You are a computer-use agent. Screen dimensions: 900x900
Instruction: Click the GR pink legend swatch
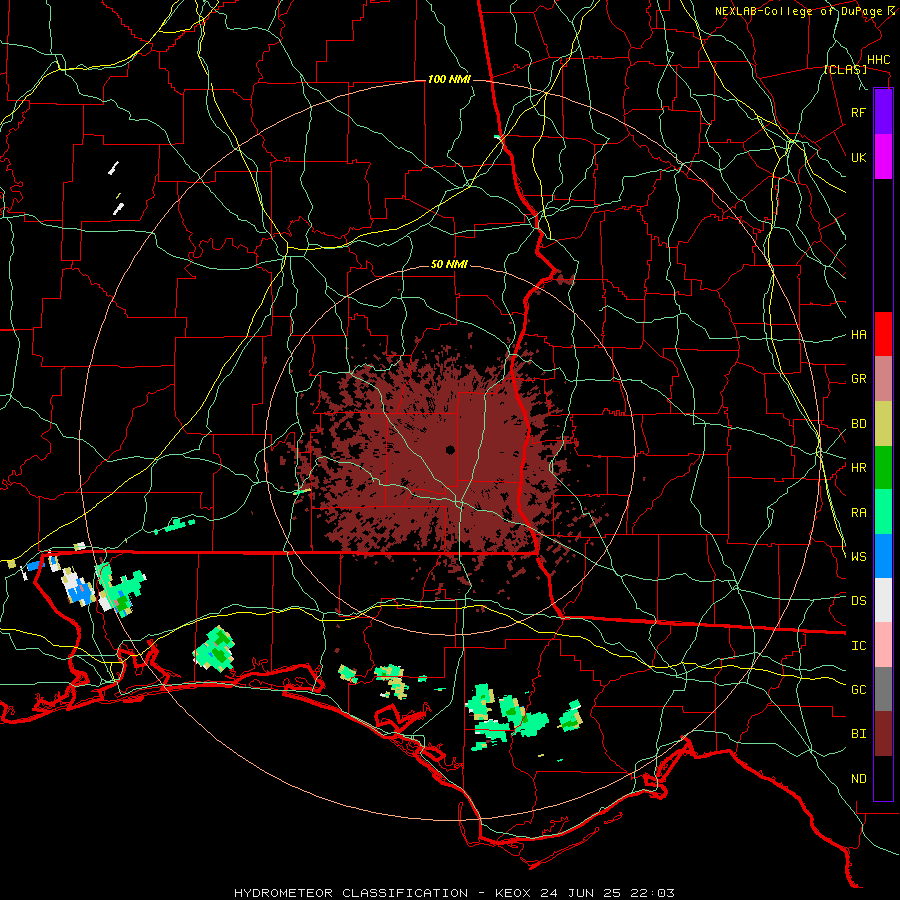(x=883, y=379)
